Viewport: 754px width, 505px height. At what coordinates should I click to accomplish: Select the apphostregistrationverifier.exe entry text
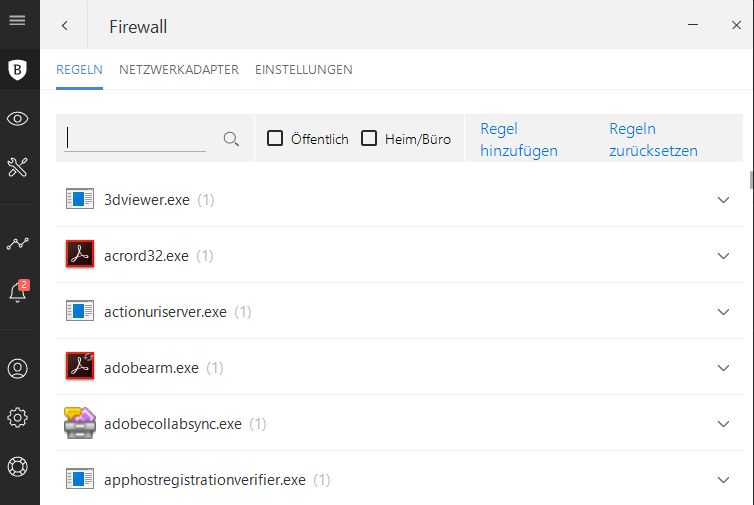coord(205,480)
